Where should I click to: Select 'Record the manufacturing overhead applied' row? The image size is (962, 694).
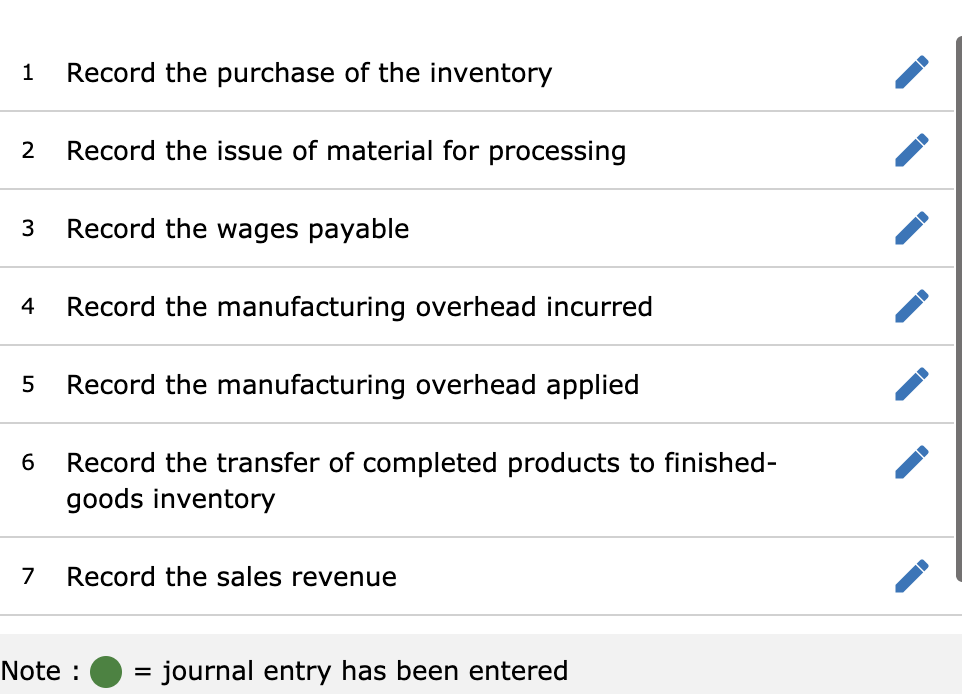[352, 385]
